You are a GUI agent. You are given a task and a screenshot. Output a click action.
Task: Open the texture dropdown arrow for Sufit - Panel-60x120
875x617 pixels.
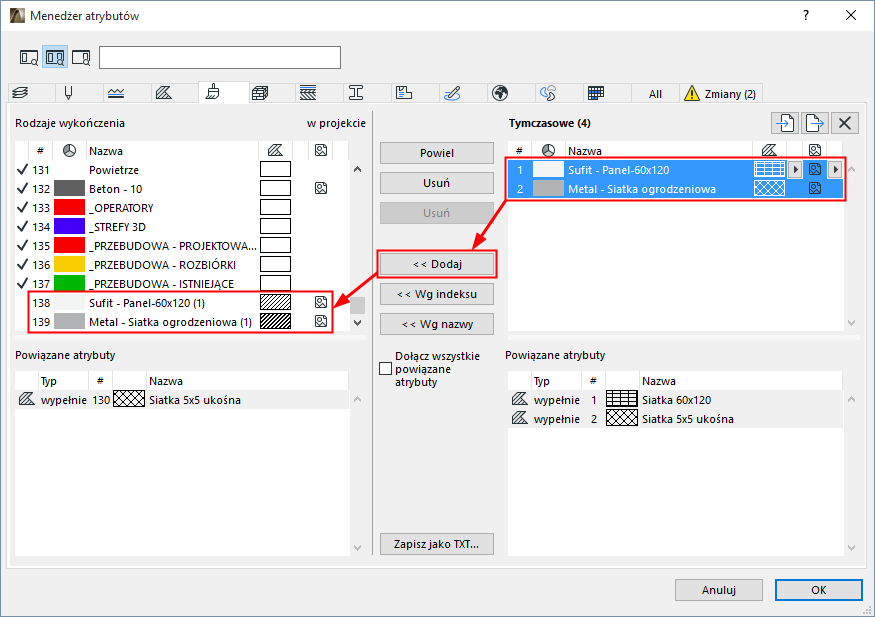point(835,170)
